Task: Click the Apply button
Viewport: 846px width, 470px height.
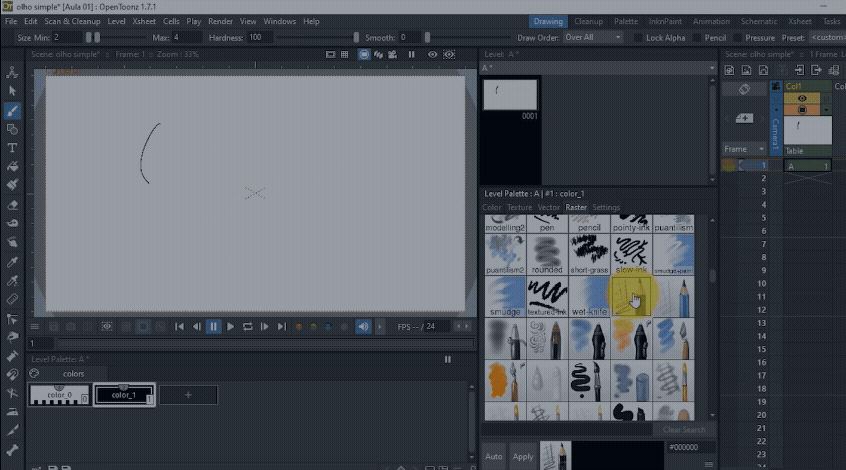Action: point(523,457)
